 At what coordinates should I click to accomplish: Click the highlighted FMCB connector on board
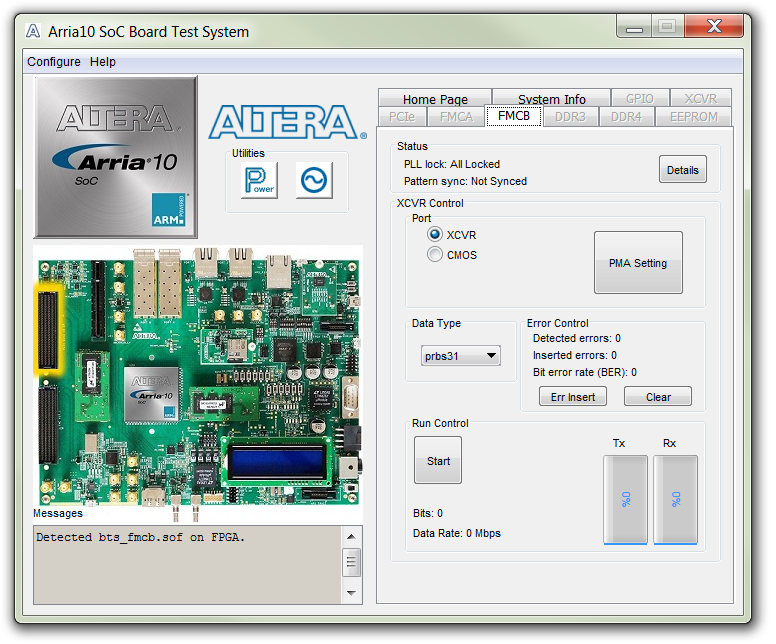click(47, 329)
